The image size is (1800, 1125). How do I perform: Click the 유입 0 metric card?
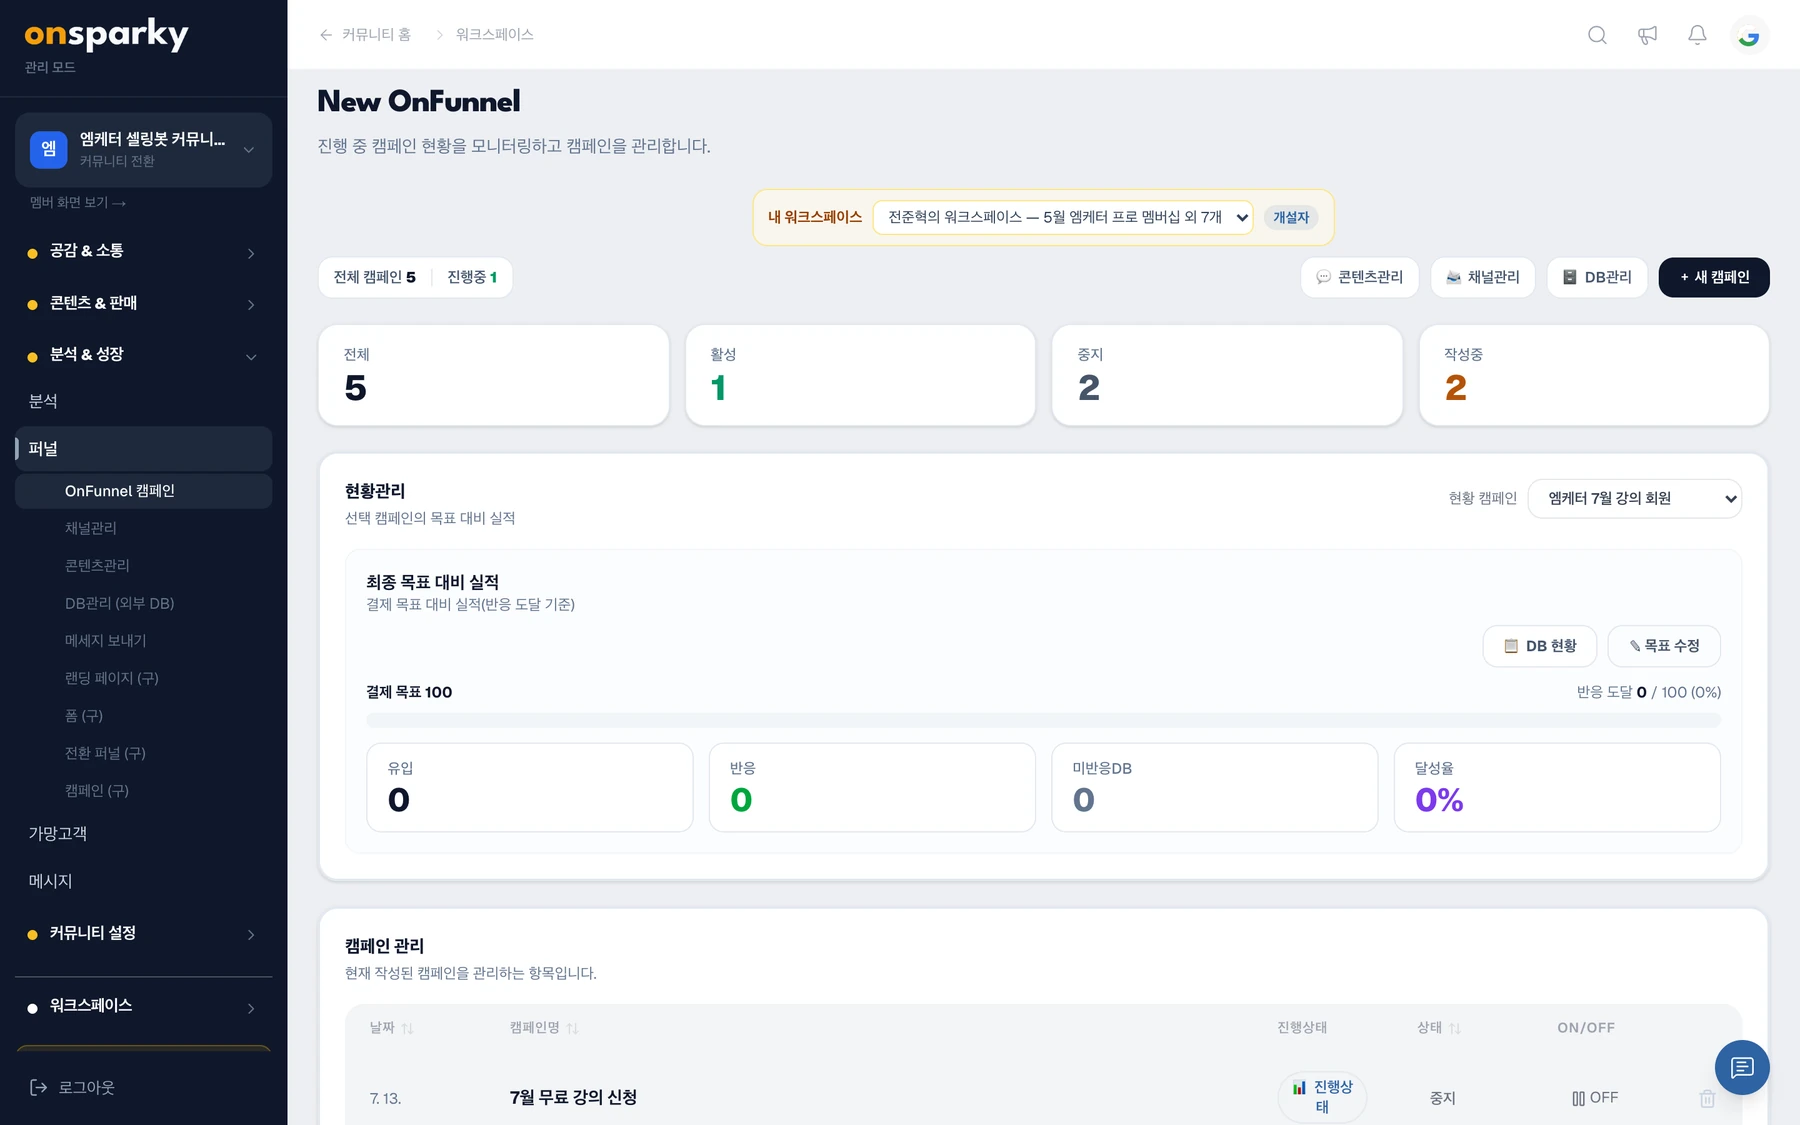530,787
